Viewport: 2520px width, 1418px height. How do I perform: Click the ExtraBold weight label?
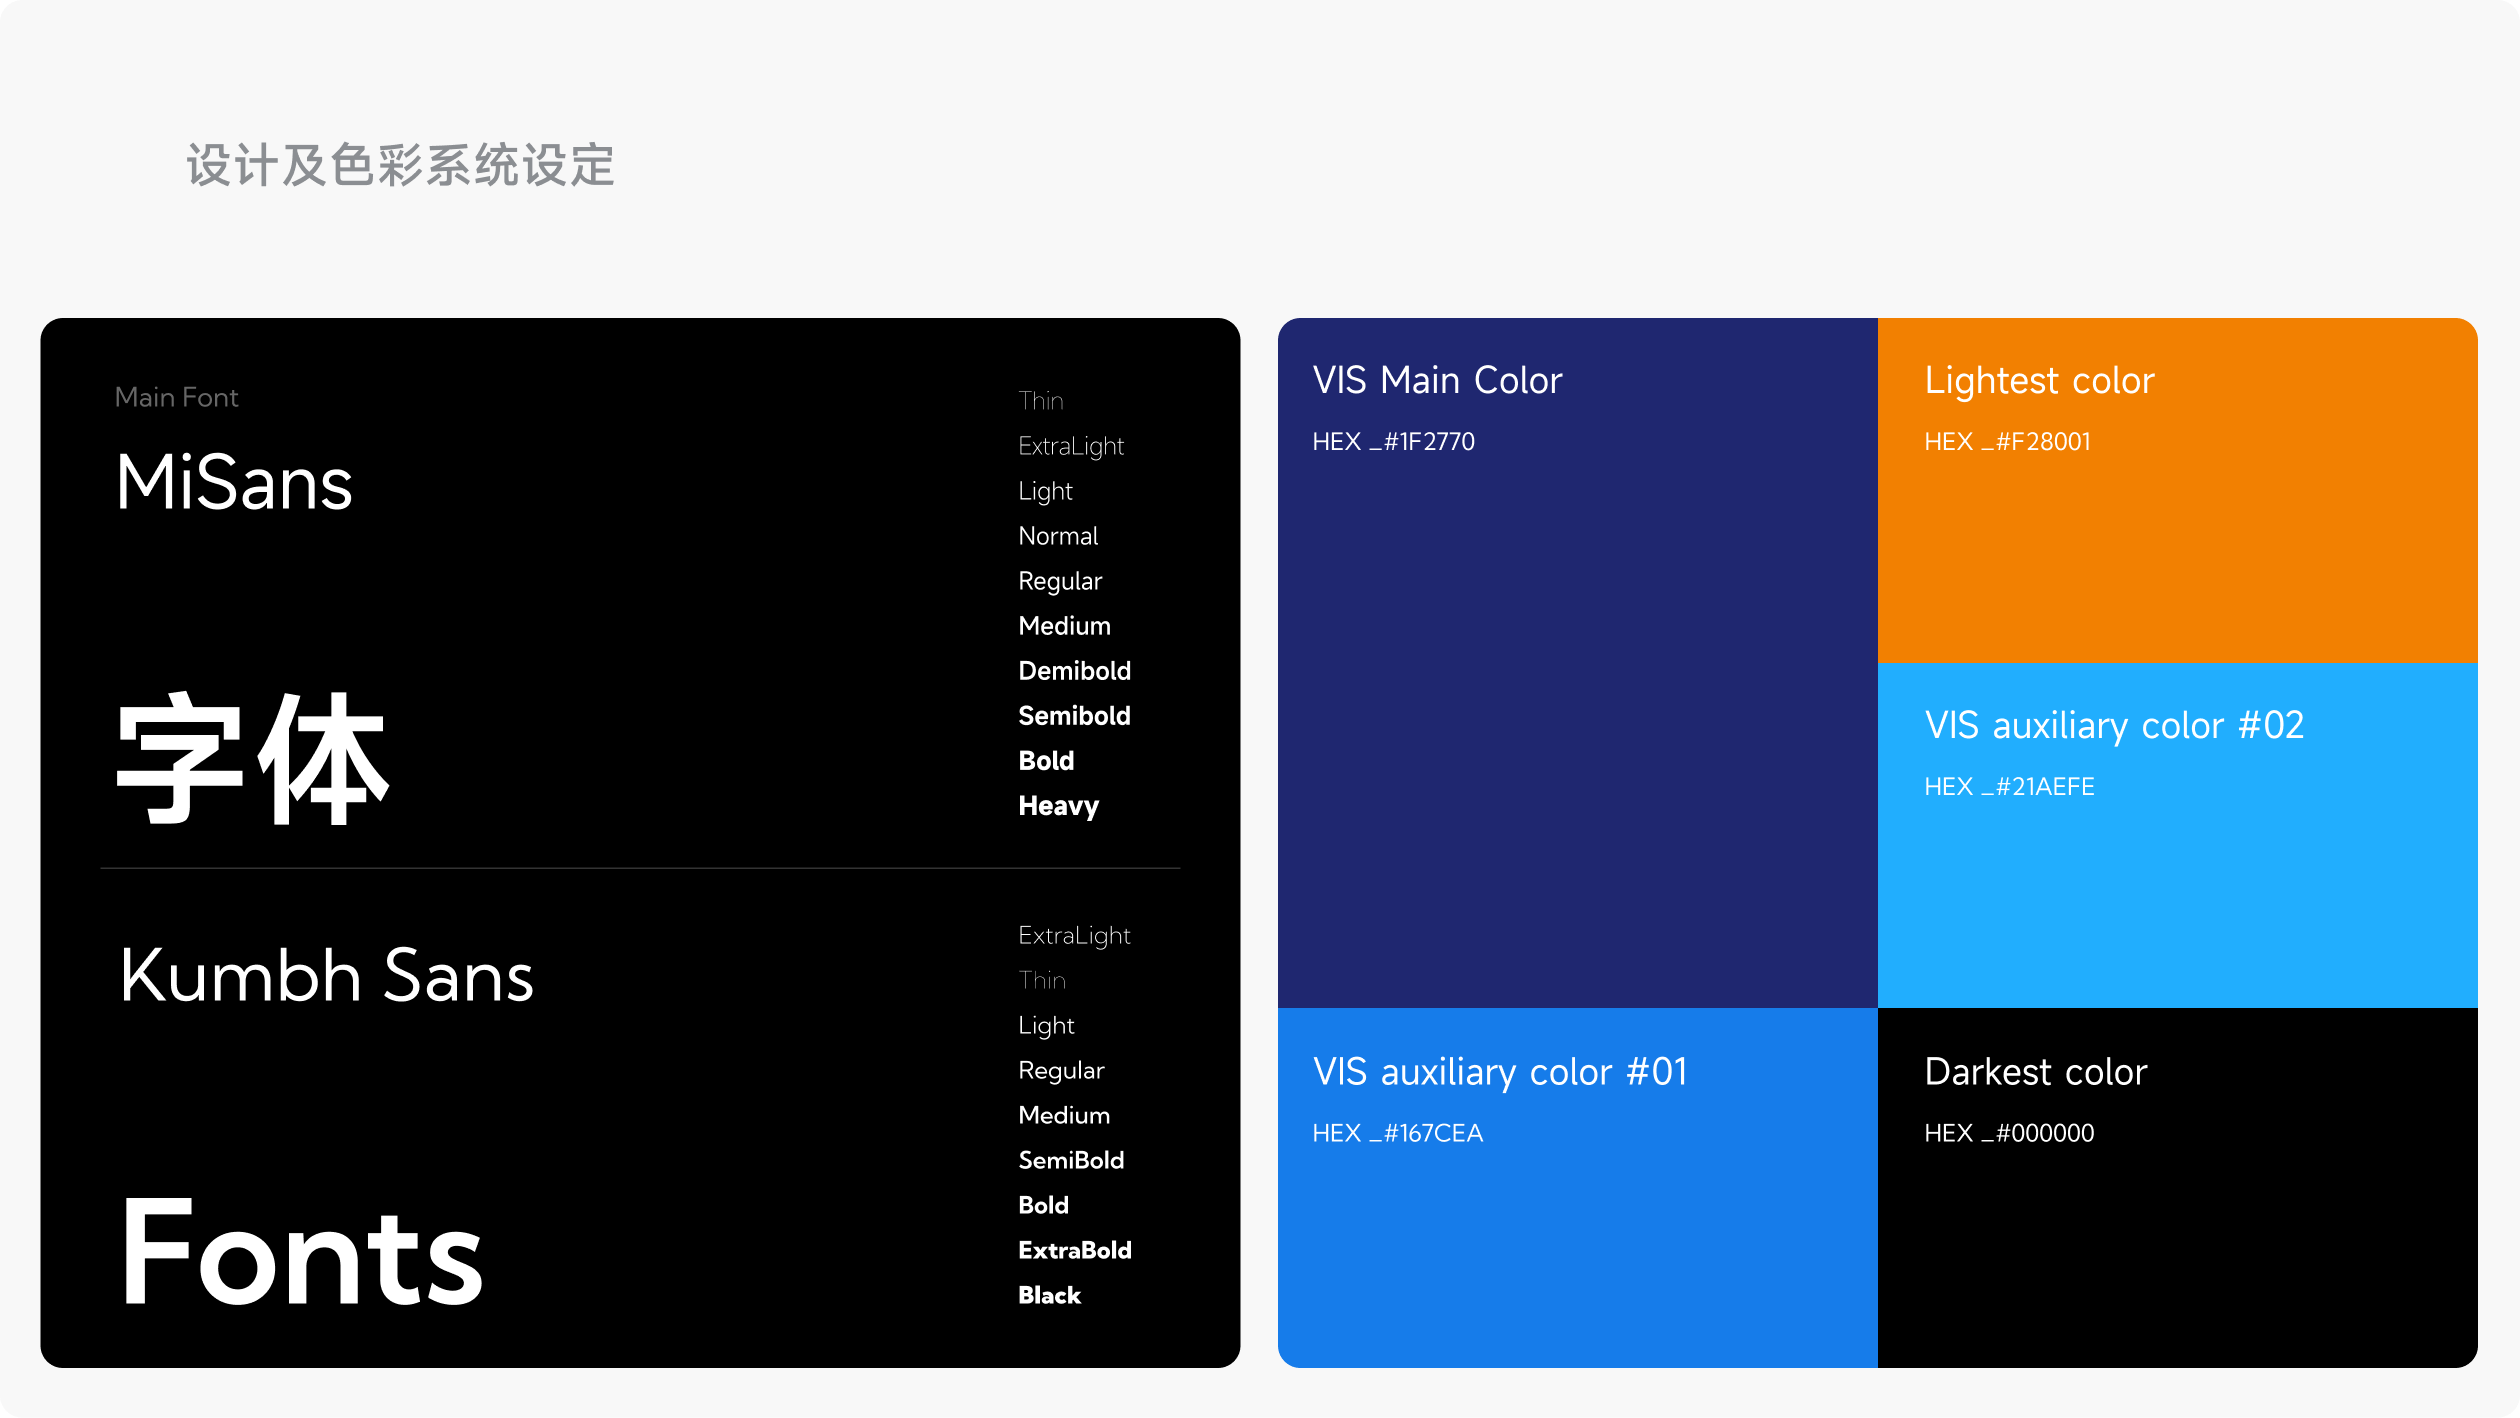point(1074,1250)
